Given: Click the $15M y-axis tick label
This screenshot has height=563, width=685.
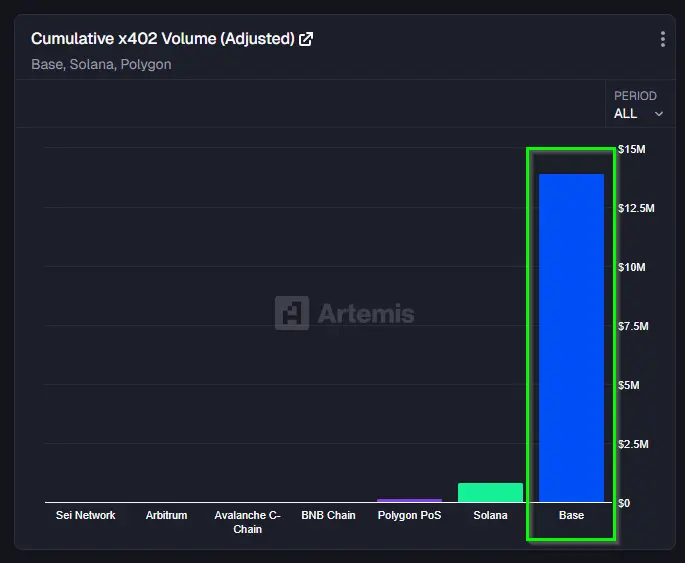Looking at the screenshot, I should (x=632, y=149).
